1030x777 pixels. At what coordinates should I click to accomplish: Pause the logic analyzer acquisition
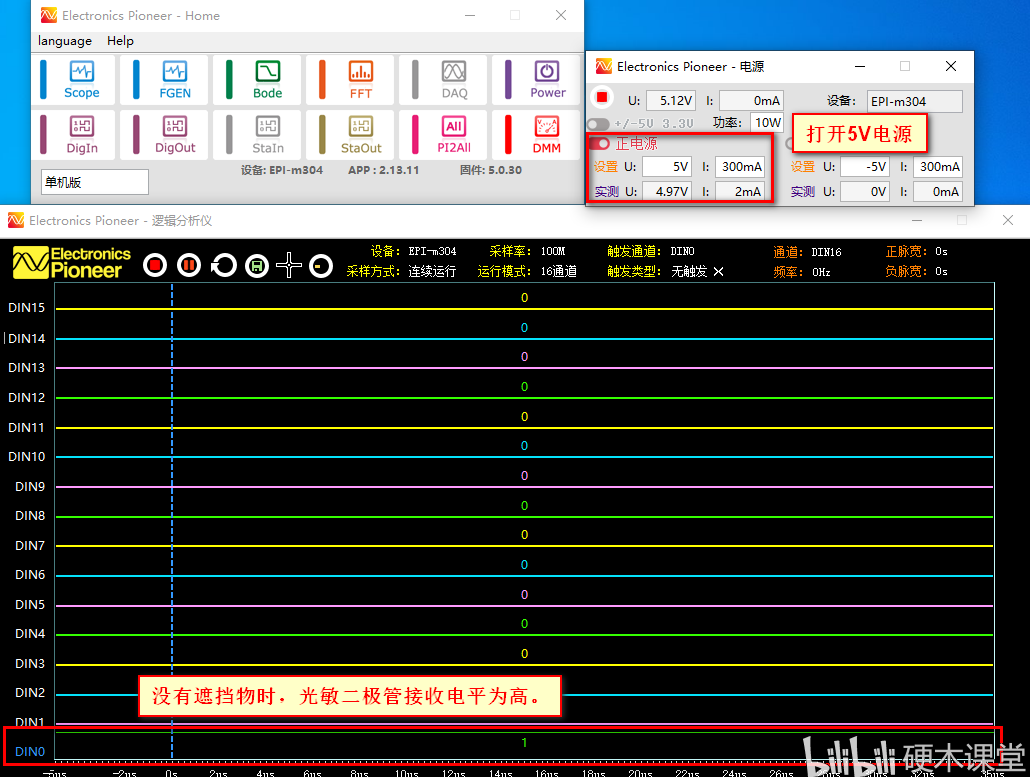click(x=189, y=265)
